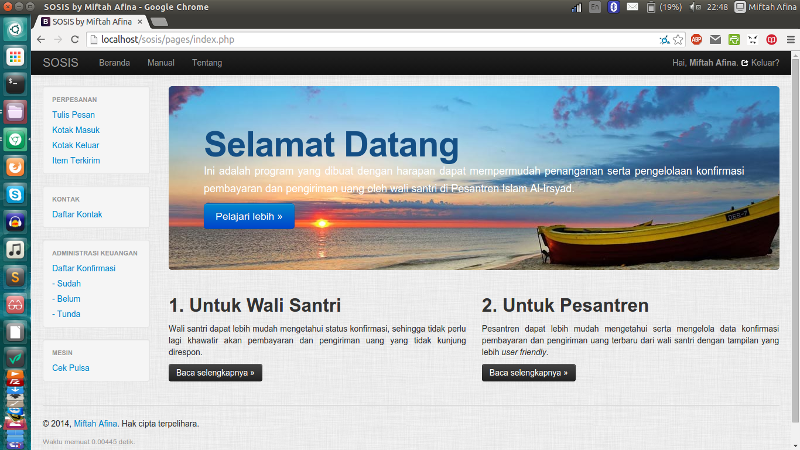Click the gray mail extension icon in Chrome toolbar
This screenshot has width=800, height=450.
coord(715,39)
